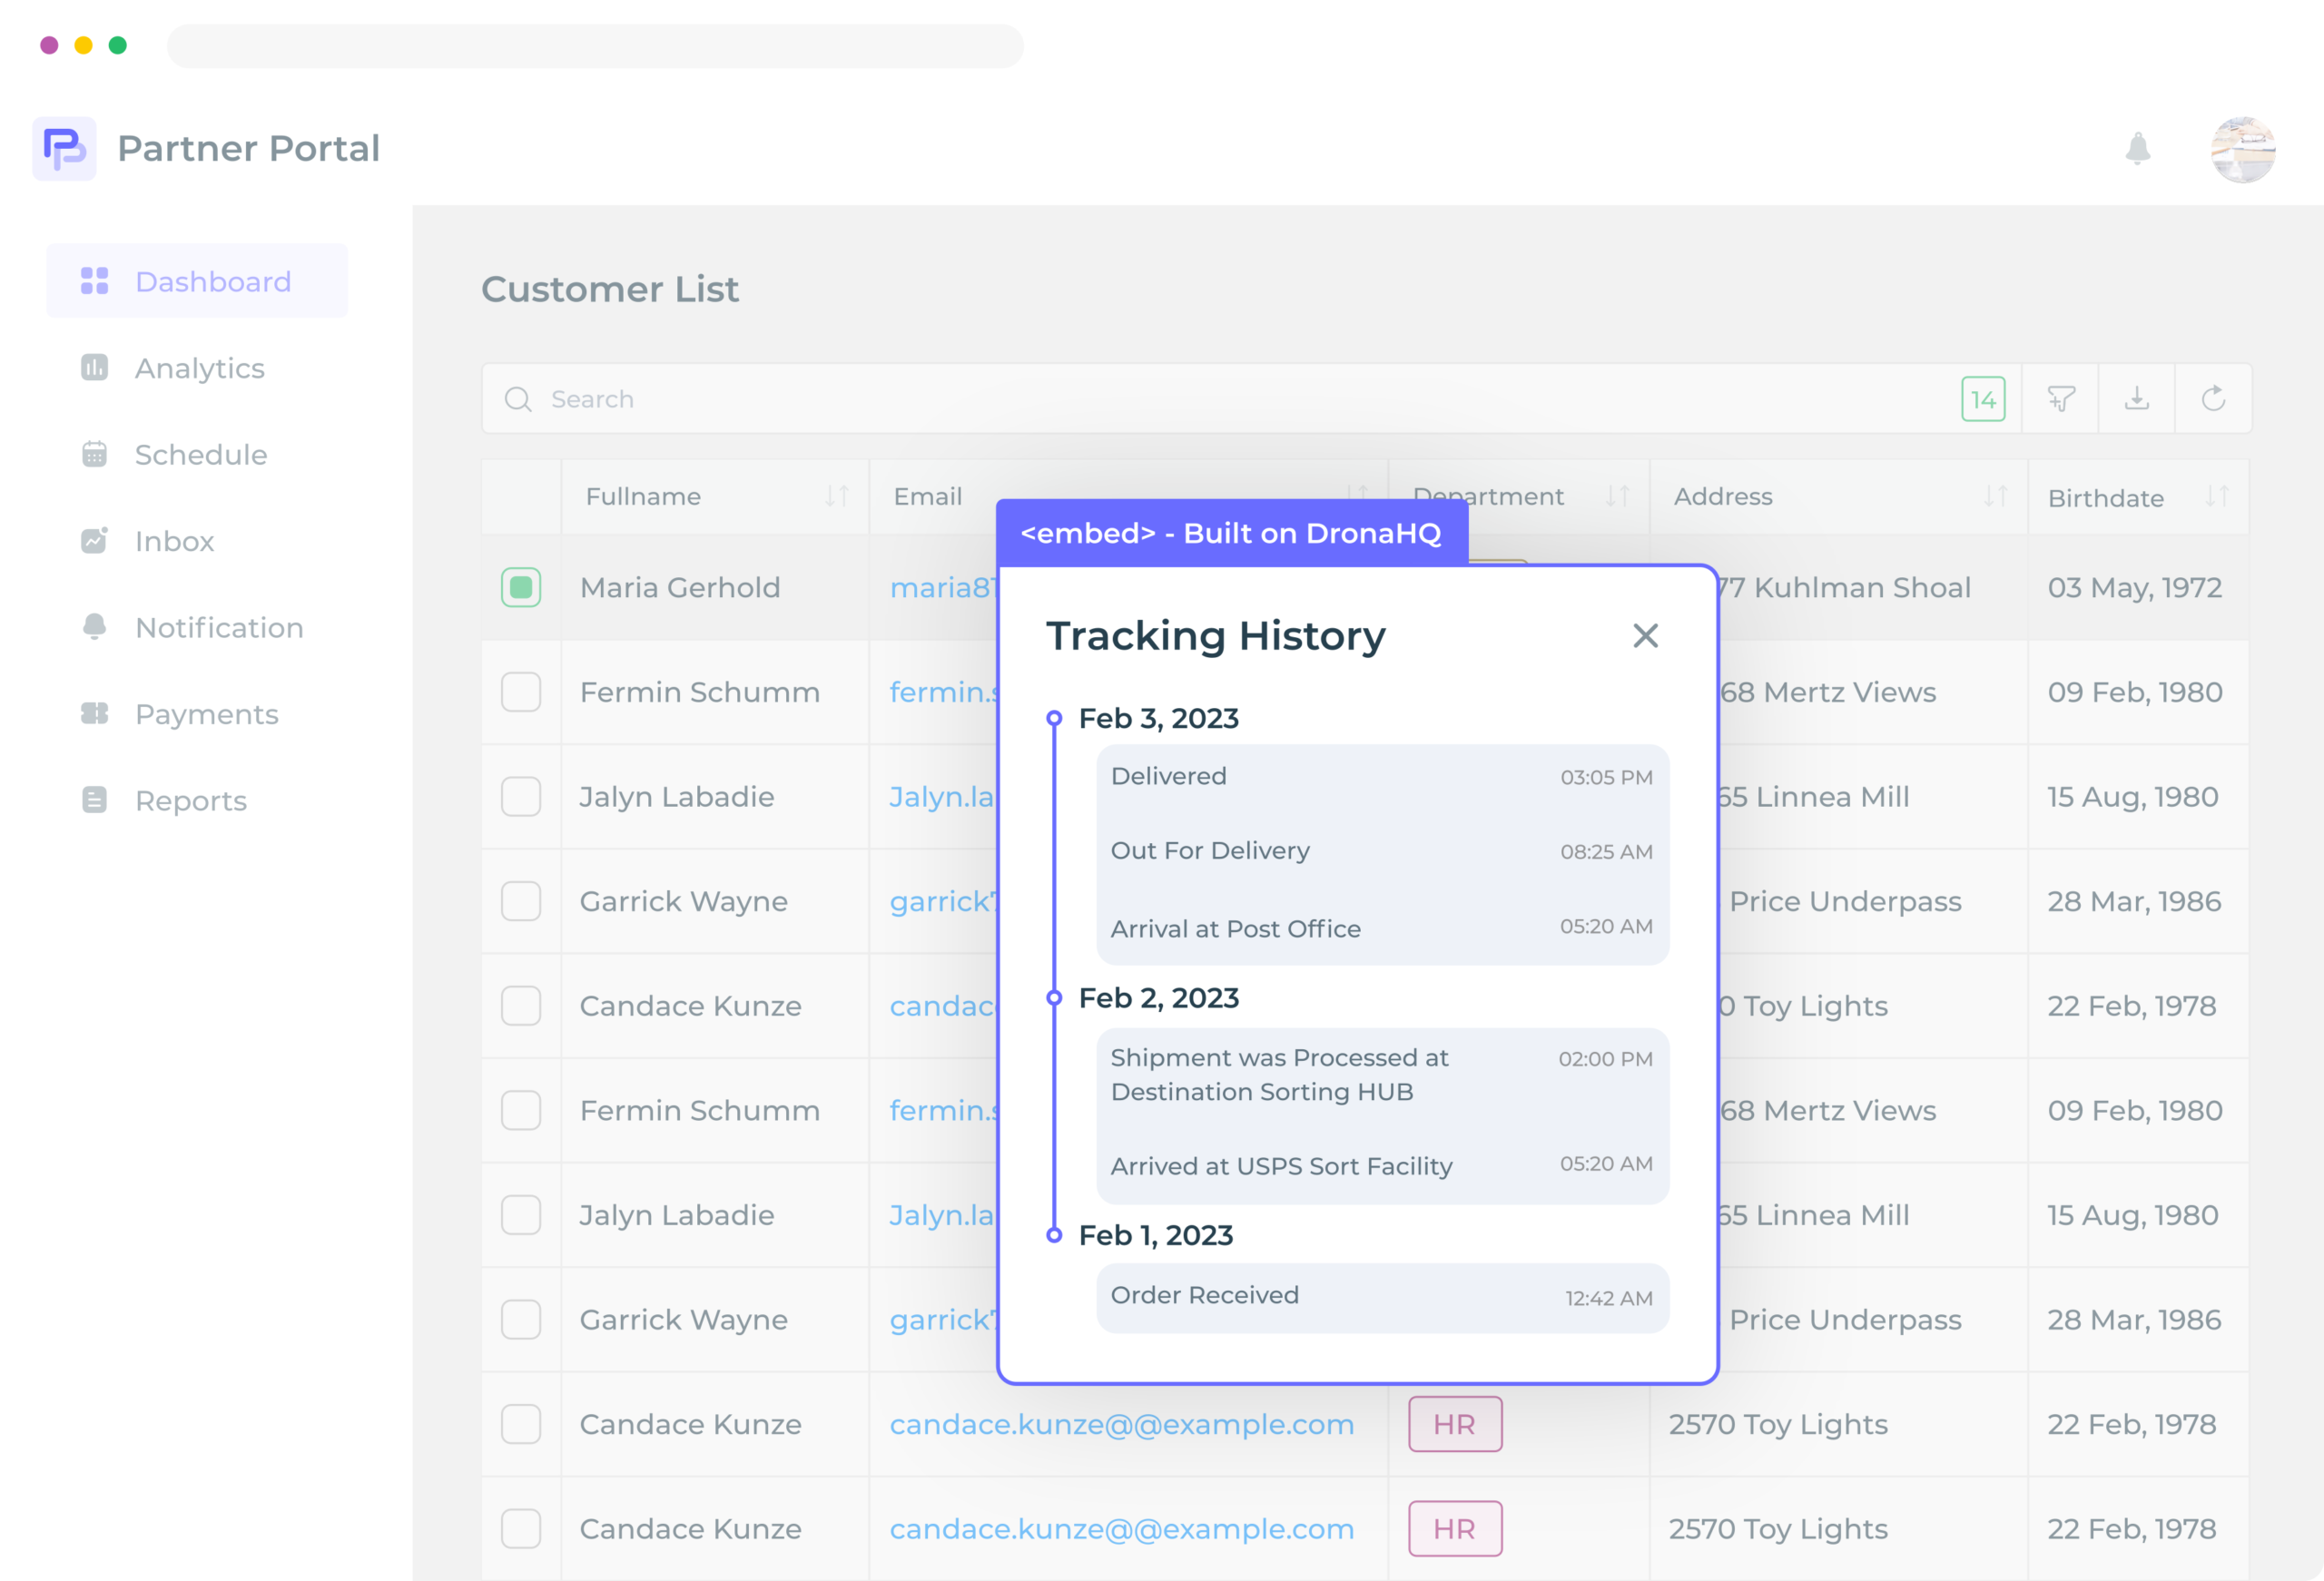
Task: Click the Partner Portal branding icon
Action: [x=62, y=146]
